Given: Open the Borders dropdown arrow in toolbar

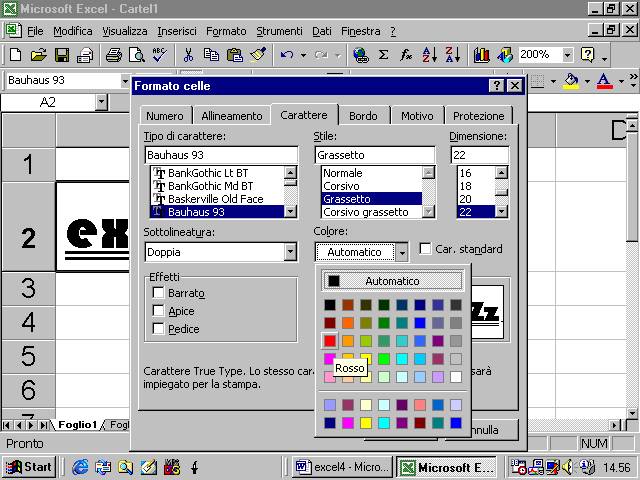Looking at the screenshot, I should pos(553,81).
